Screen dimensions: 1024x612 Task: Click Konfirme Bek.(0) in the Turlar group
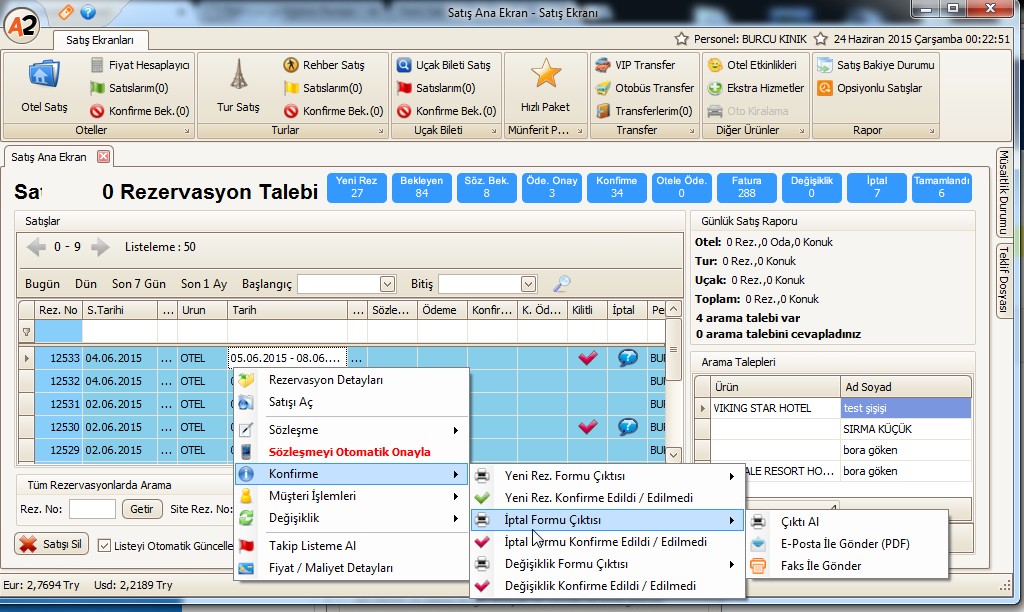[x=334, y=111]
